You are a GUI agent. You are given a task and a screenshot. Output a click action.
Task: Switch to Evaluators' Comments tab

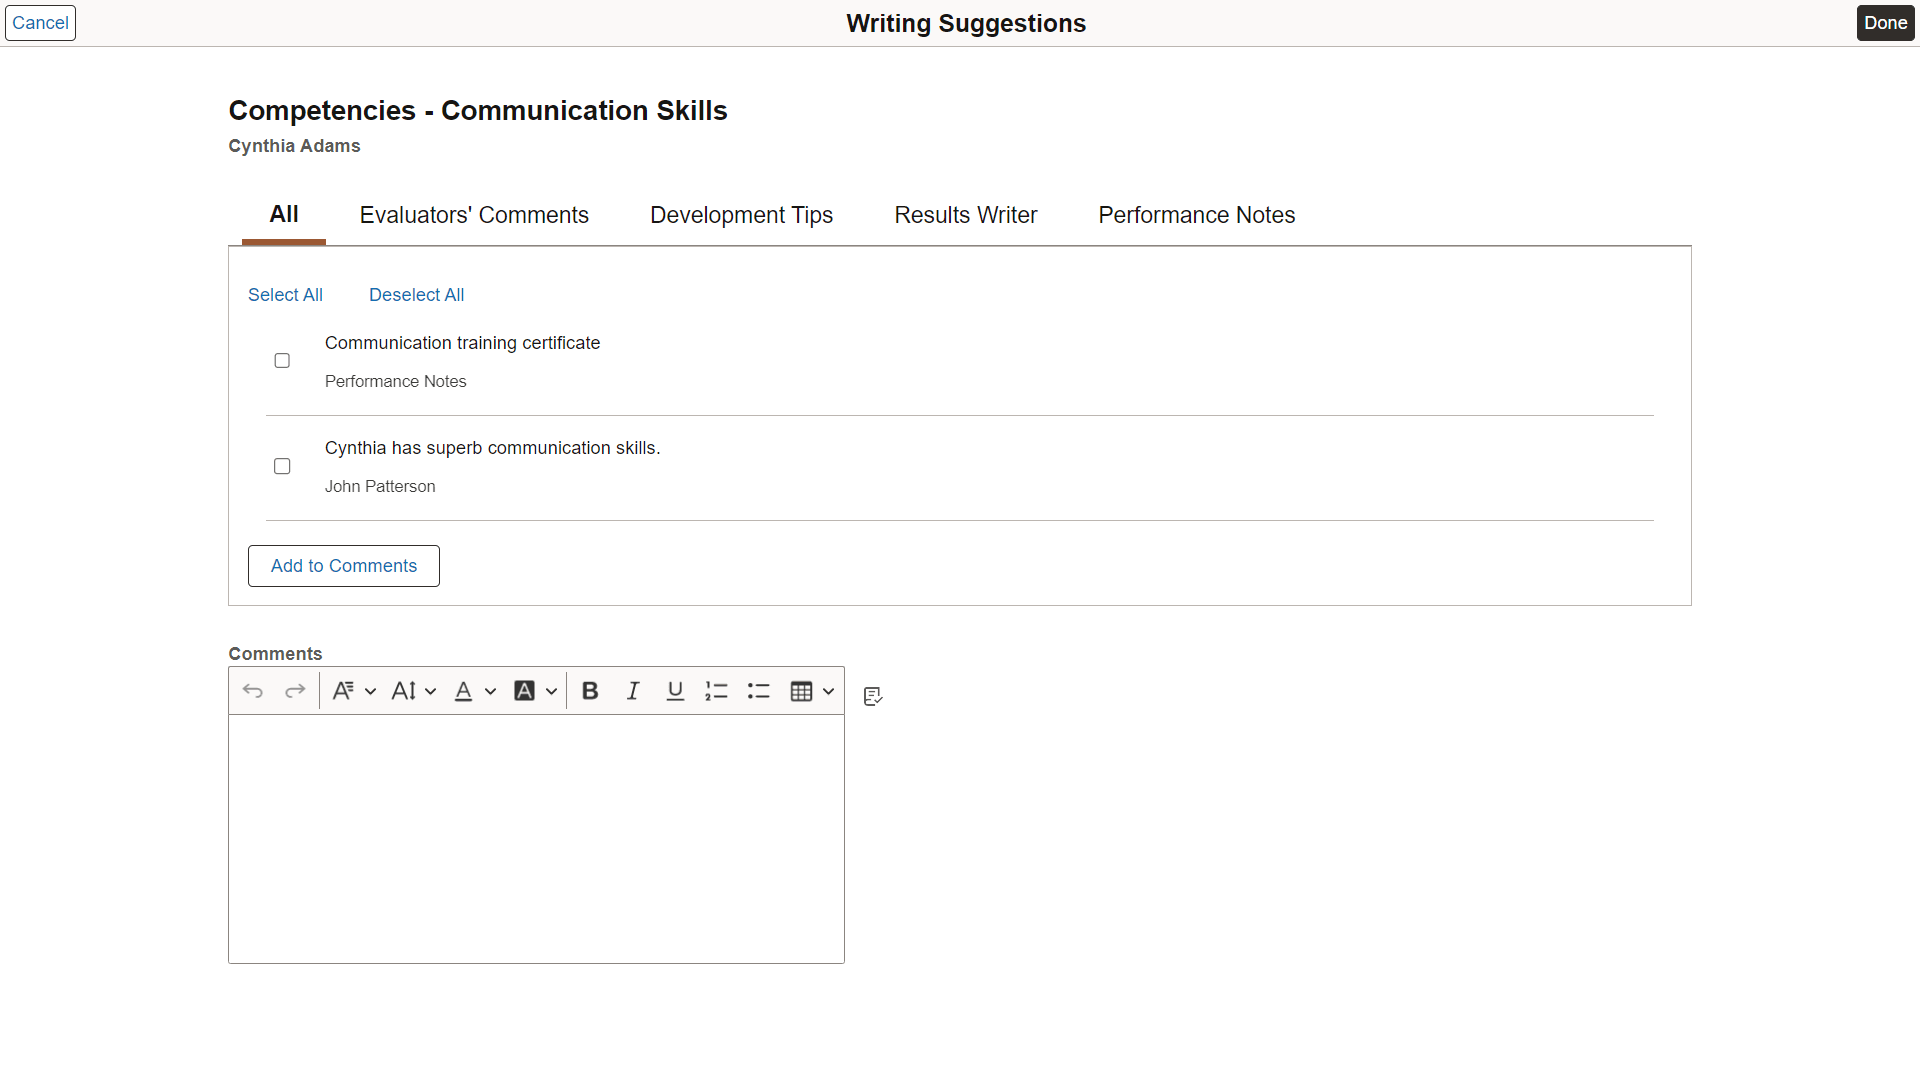(474, 215)
